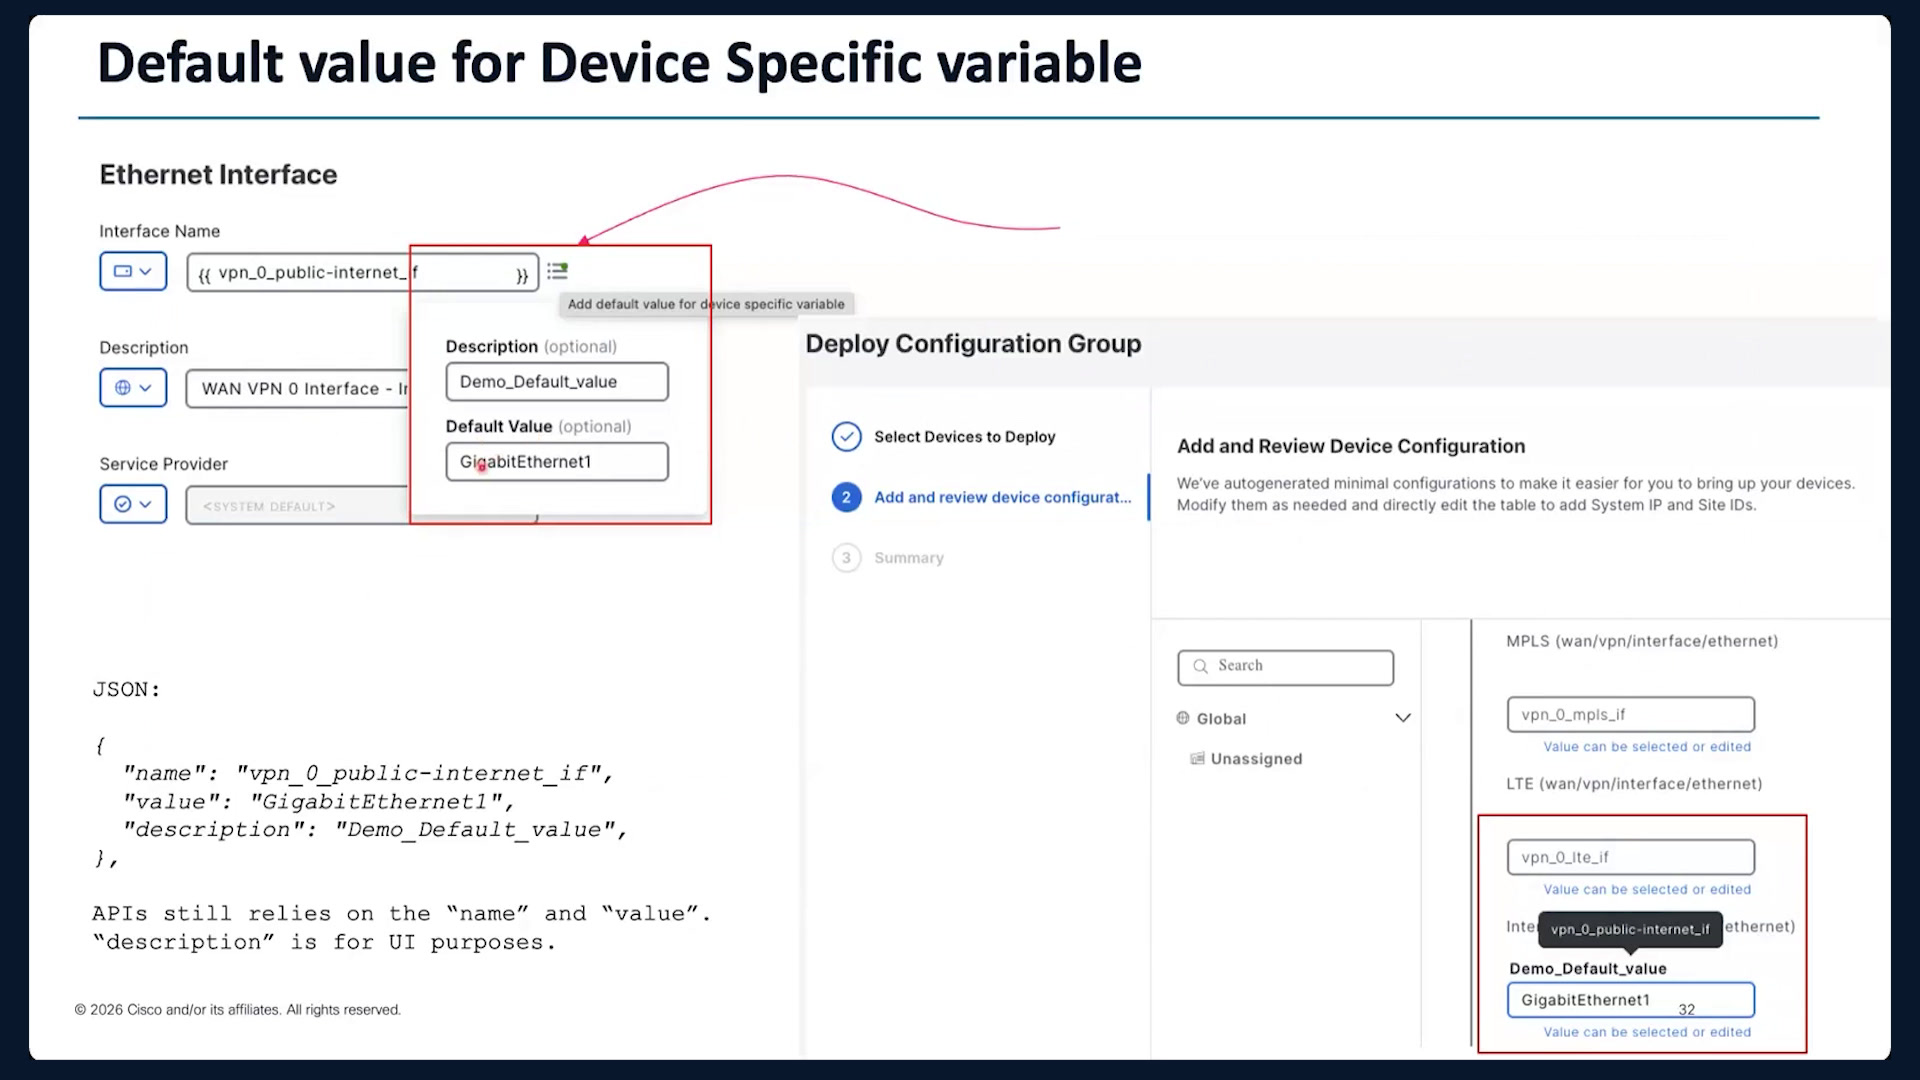This screenshot has width=1920, height=1080.
Task: Click the GigabitEthernet1 field under Demo_Default_value
Action: click(1631, 1000)
